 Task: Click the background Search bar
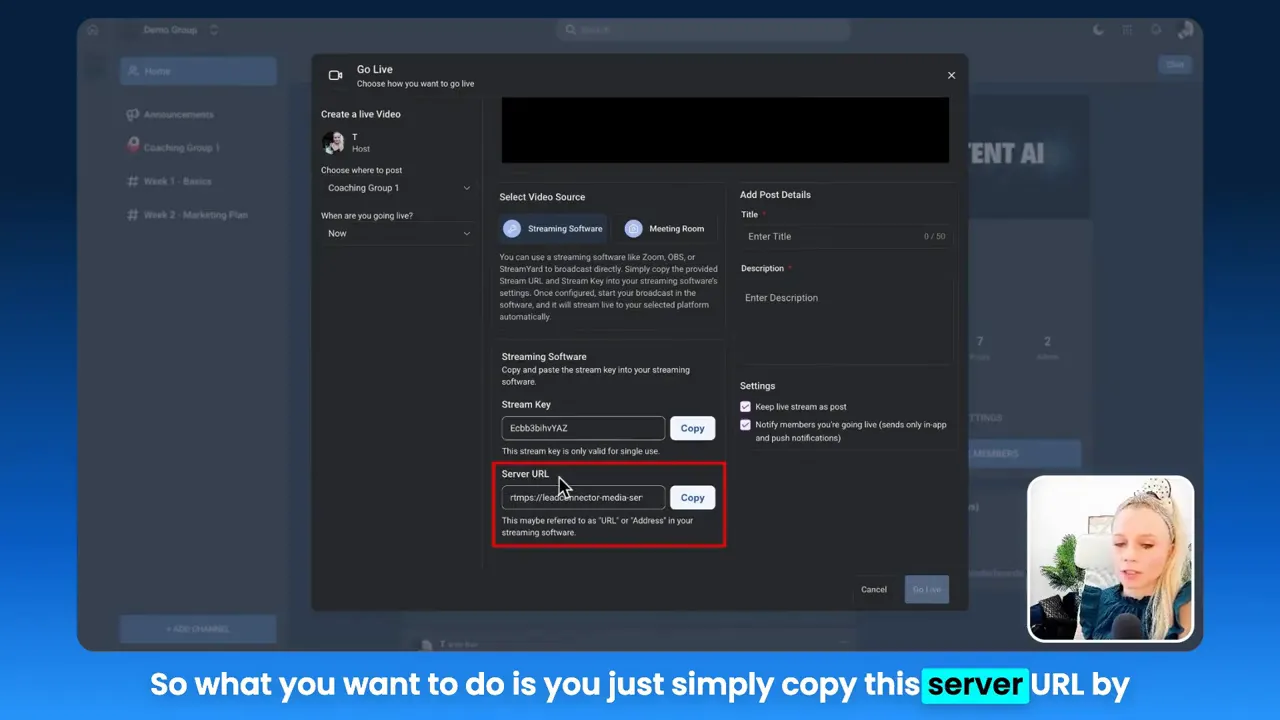[703, 30]
